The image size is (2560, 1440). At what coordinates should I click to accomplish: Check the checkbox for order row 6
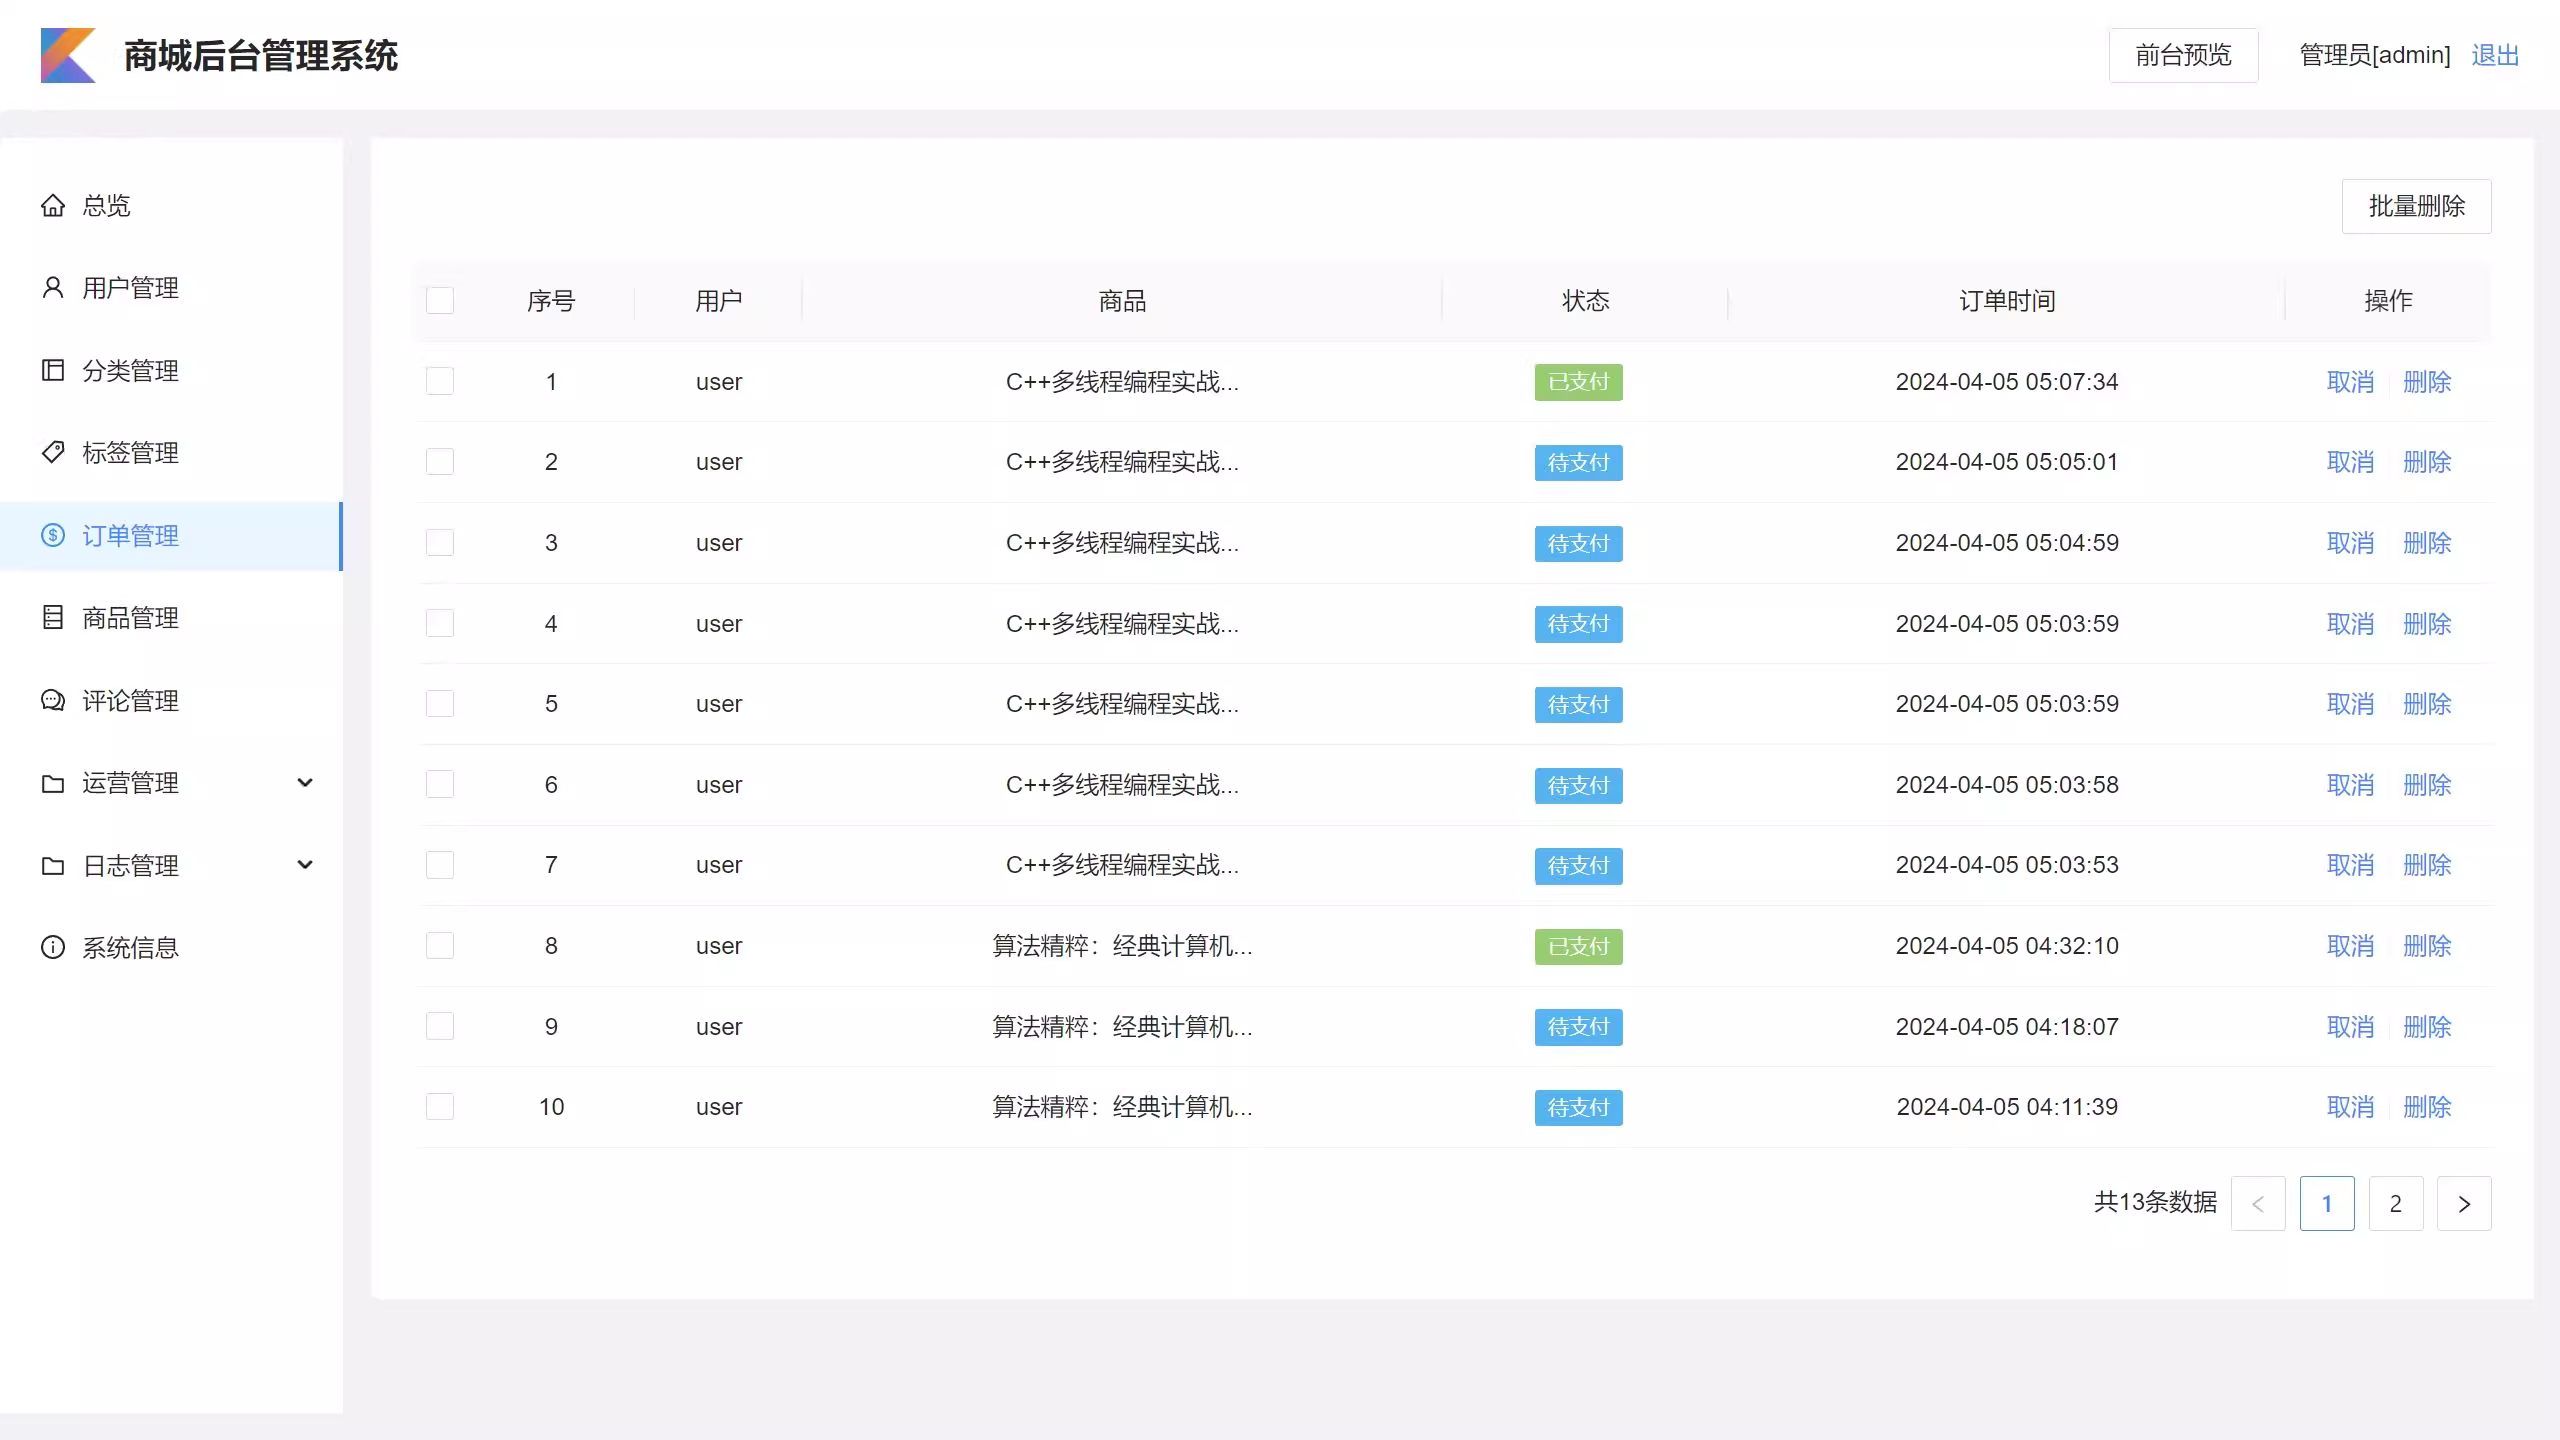(440, 784)
